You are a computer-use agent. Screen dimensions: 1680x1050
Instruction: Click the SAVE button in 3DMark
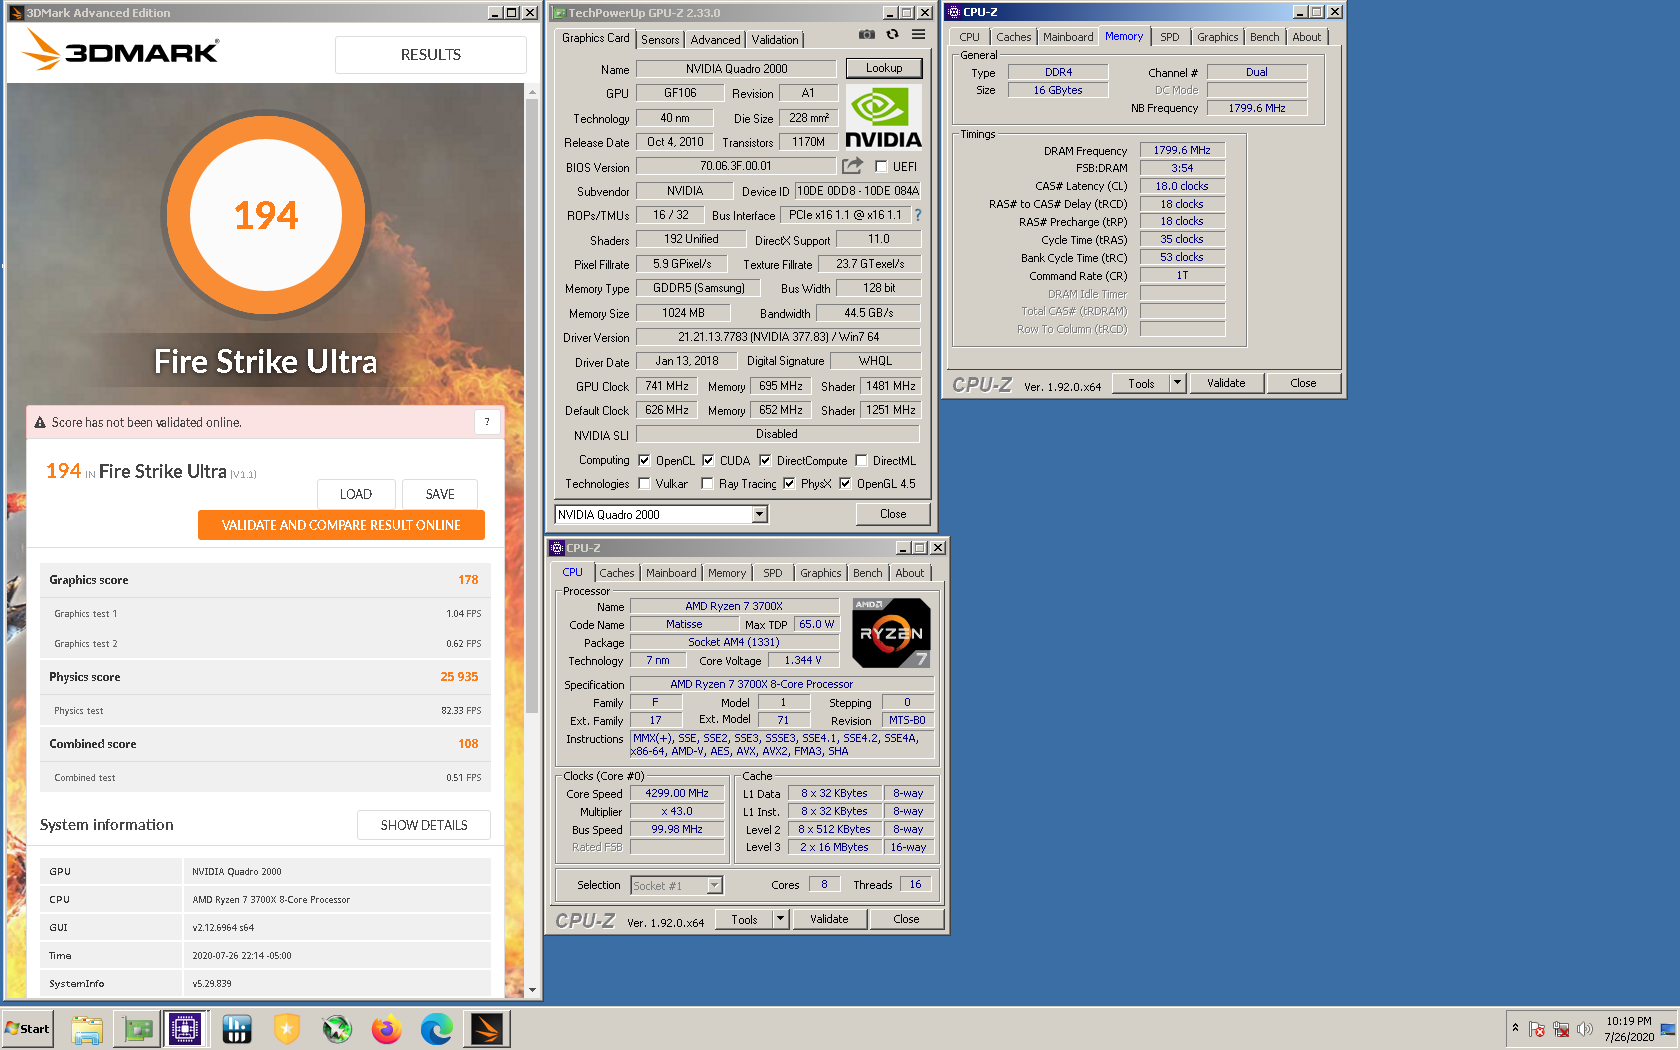tap(440, 494)
